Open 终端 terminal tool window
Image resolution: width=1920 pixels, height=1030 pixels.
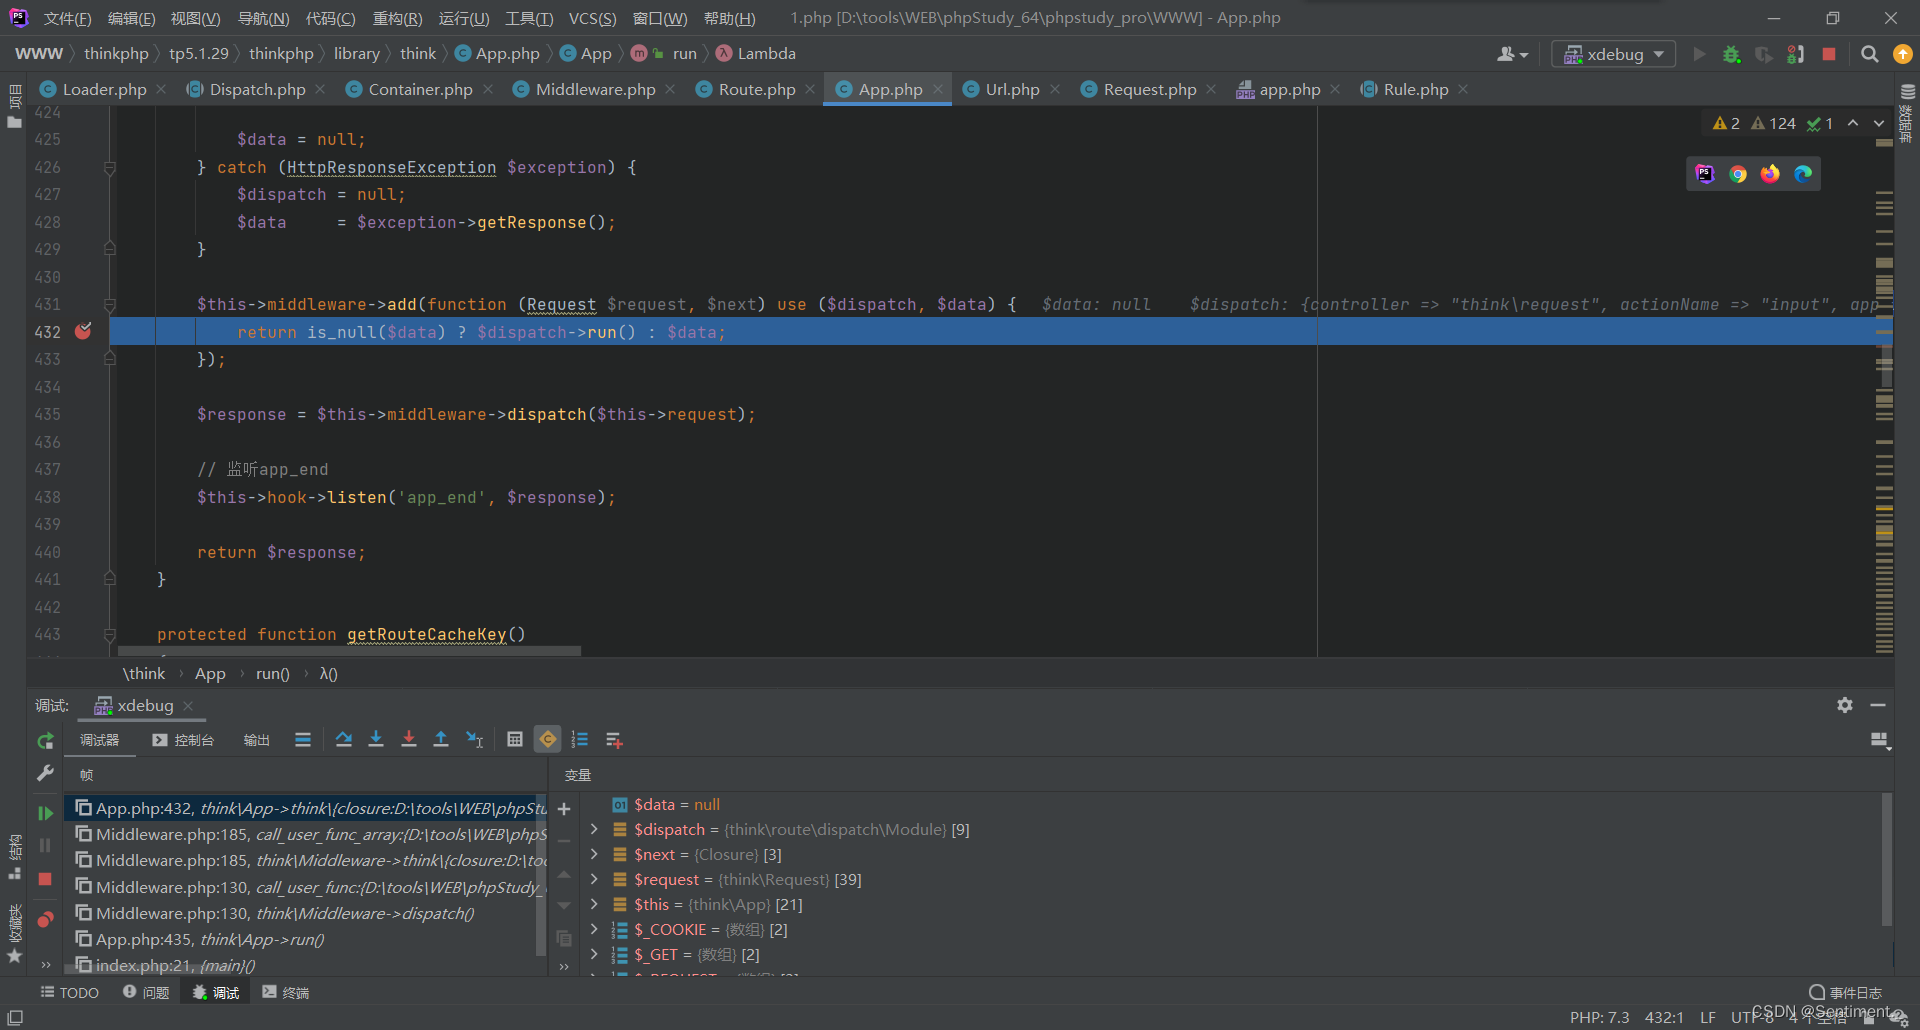click(x=285, y=992)
